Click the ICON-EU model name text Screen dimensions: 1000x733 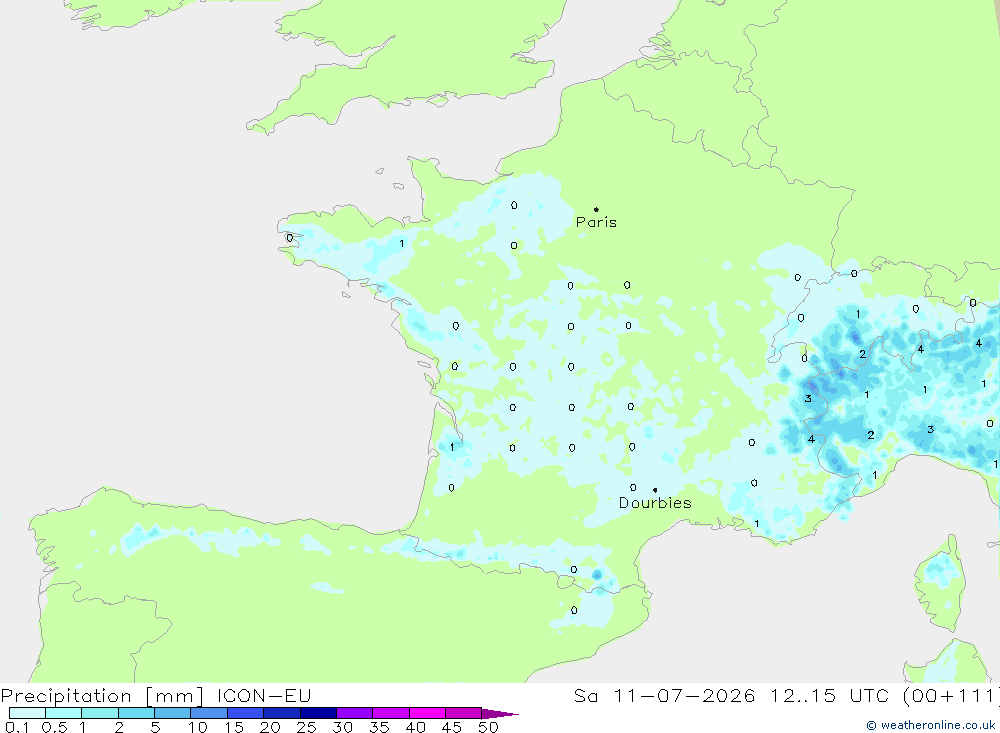[x=263, y=695]
